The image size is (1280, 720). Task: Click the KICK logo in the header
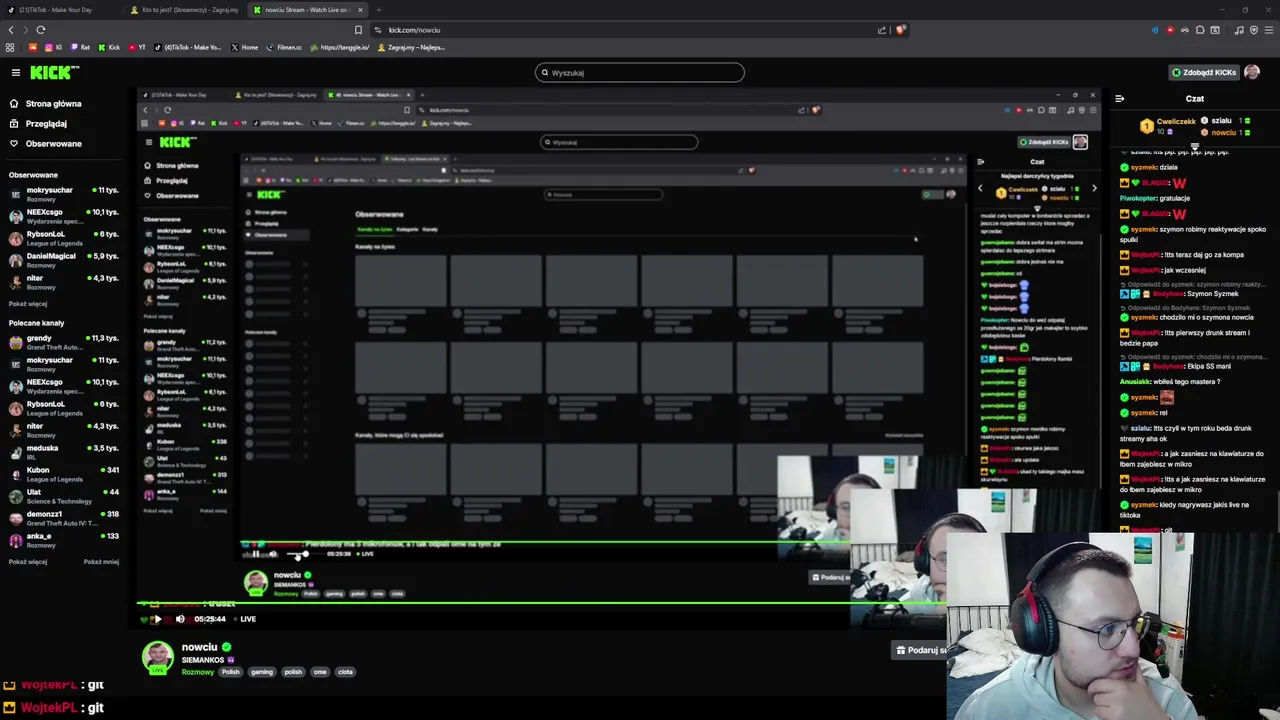53,72
